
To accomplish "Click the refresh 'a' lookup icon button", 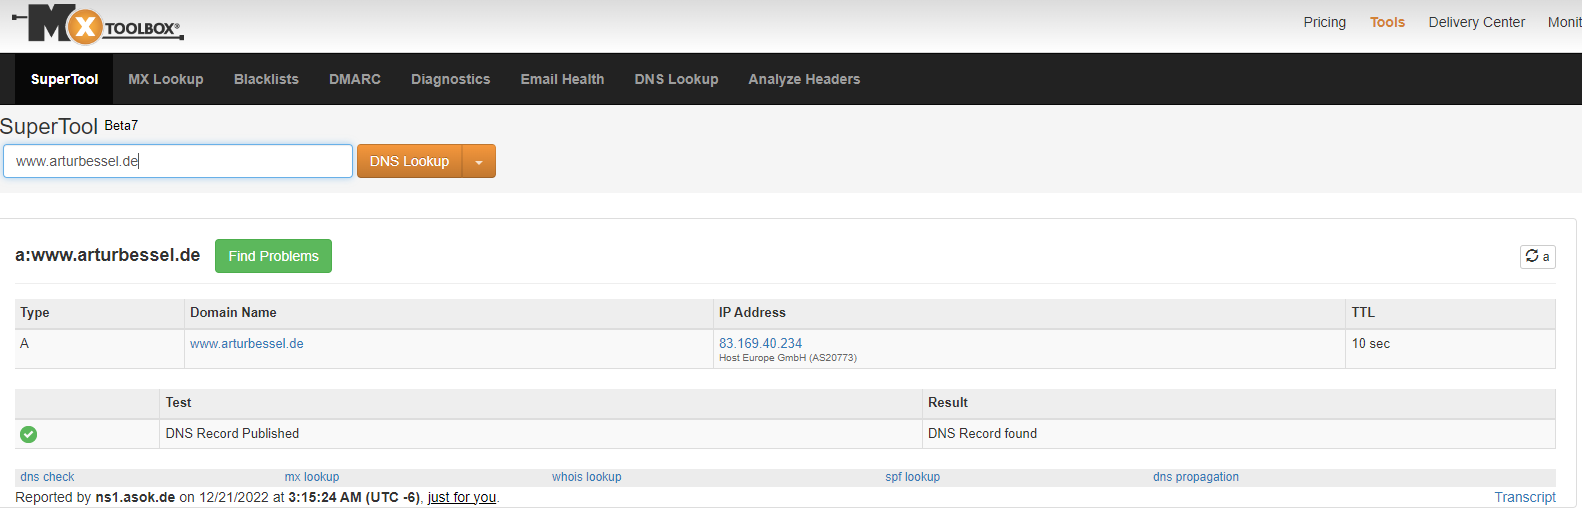I will coord(1538,257).
